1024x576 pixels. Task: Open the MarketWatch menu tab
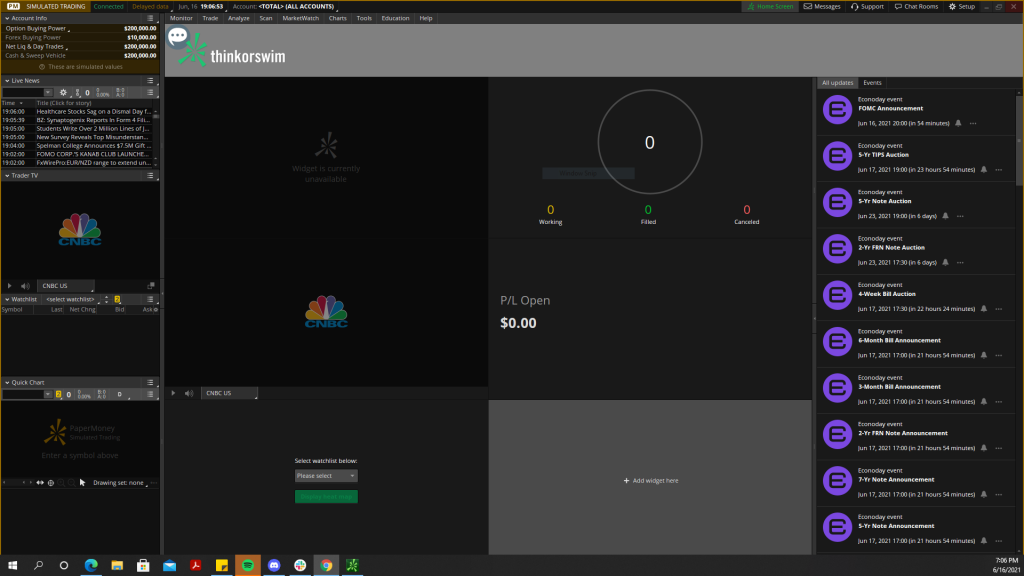coord(300,18)
